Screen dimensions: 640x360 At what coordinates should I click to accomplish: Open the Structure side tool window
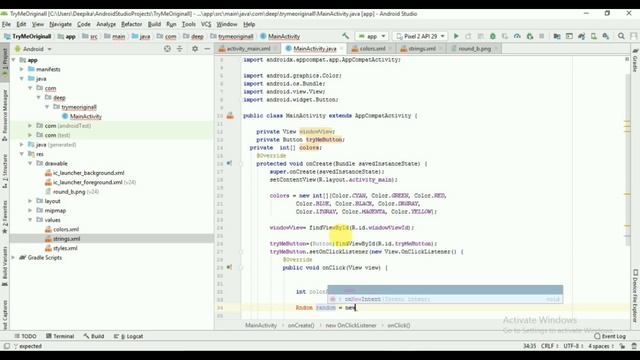[5, 171]
